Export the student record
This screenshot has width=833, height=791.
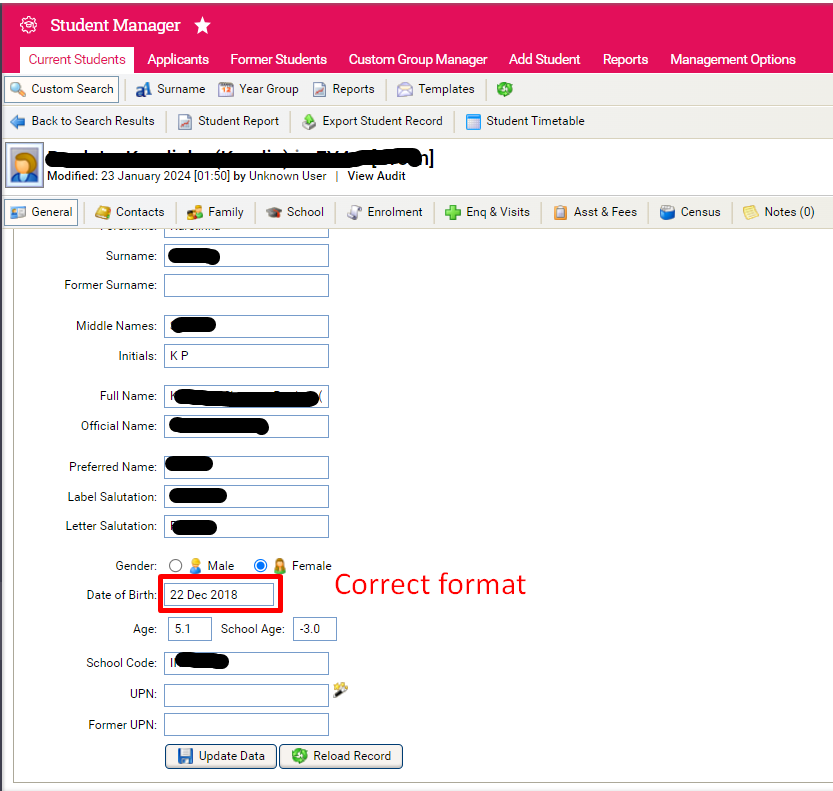(371, 121)
